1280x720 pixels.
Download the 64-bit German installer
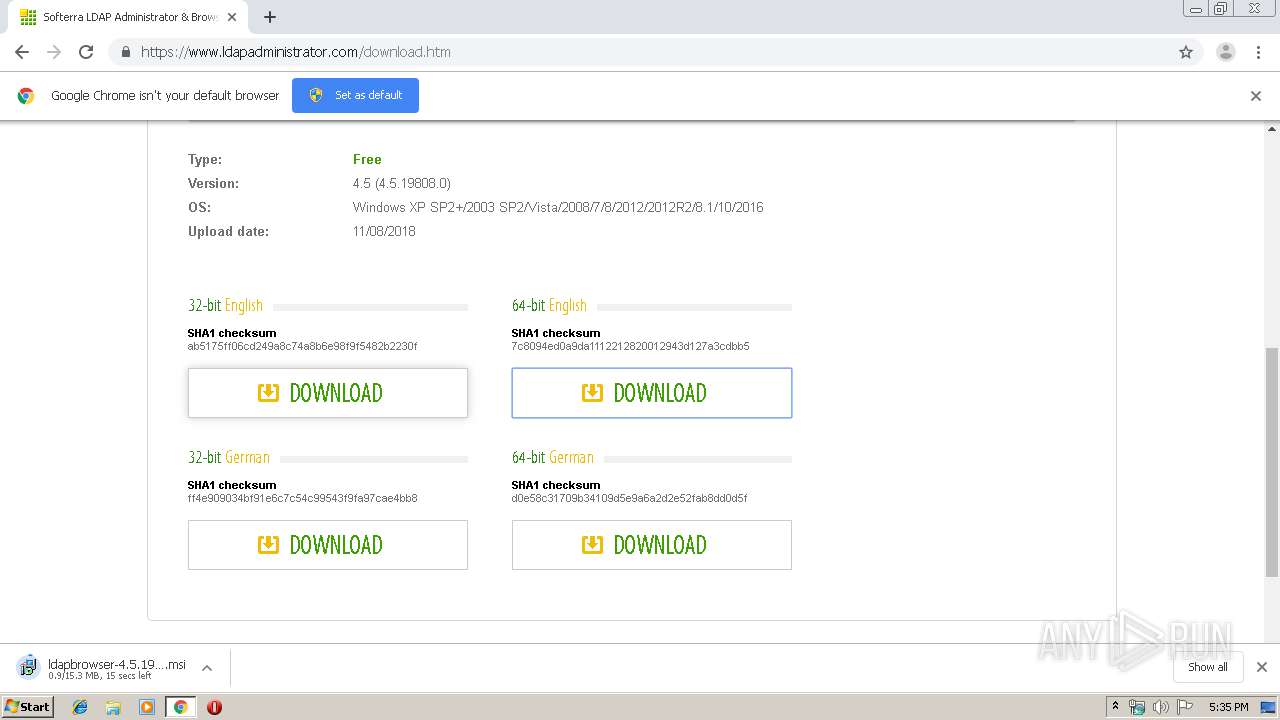652,545
